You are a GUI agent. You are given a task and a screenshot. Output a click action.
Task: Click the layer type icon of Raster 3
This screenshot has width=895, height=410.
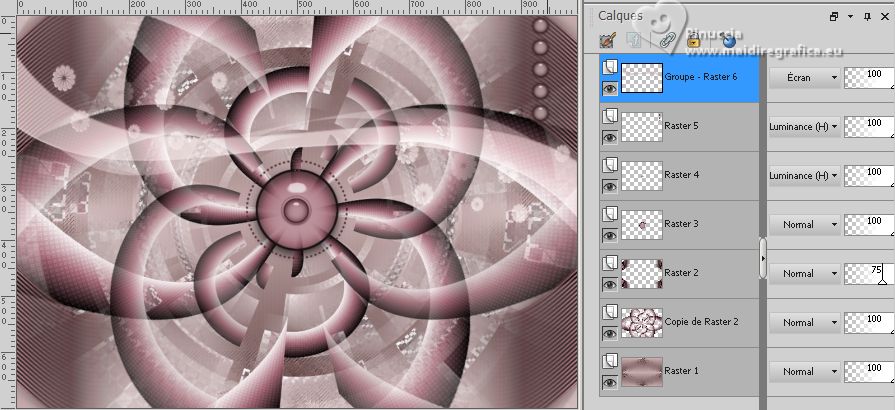610,215
